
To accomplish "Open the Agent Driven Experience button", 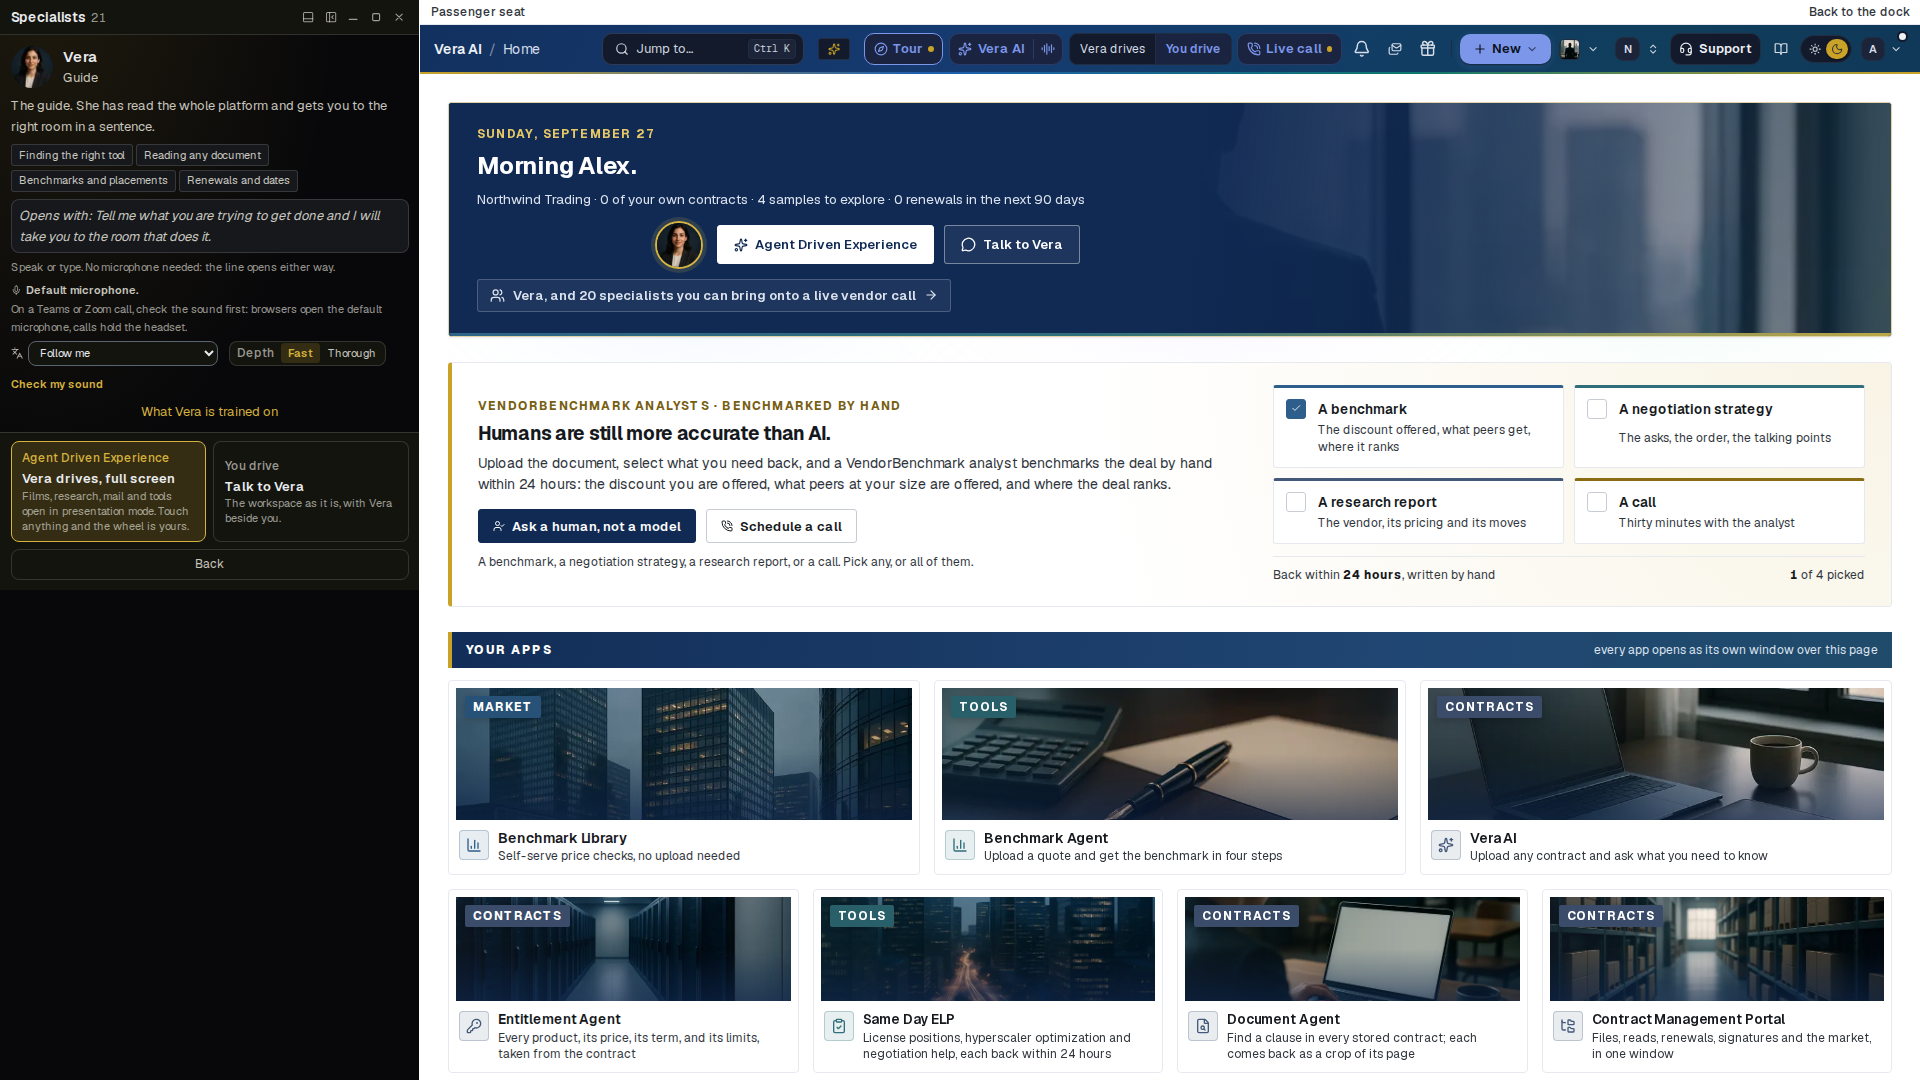I will pyautogui.click(x=825, y=245).
